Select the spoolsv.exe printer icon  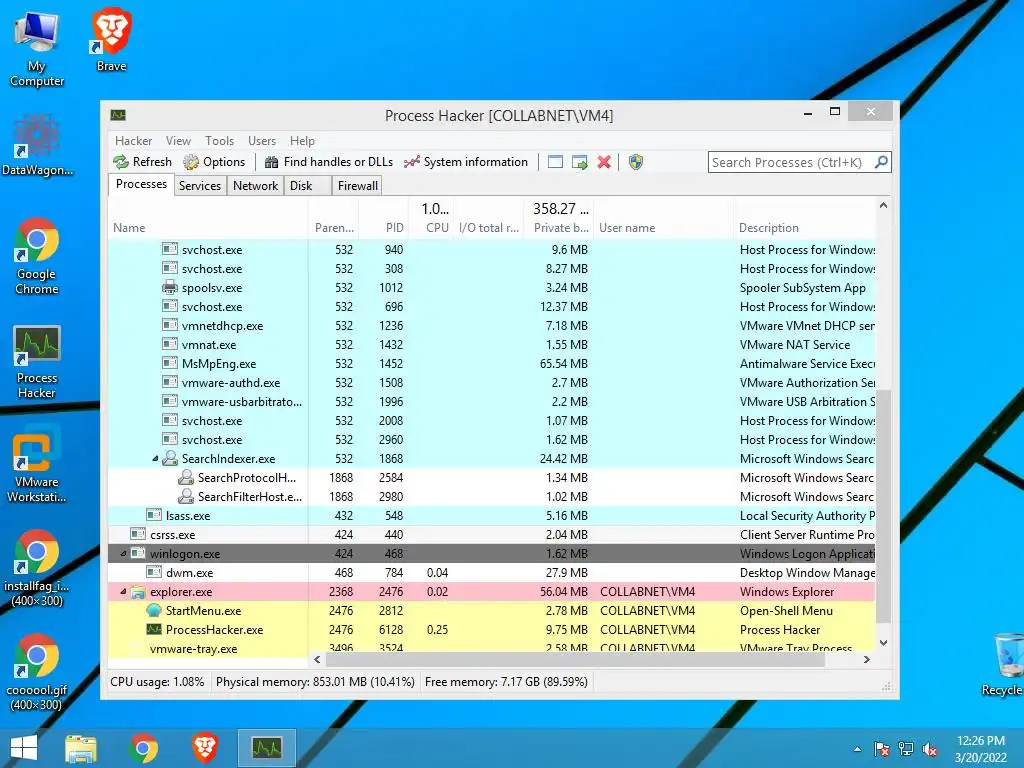[x=170, y=287]
